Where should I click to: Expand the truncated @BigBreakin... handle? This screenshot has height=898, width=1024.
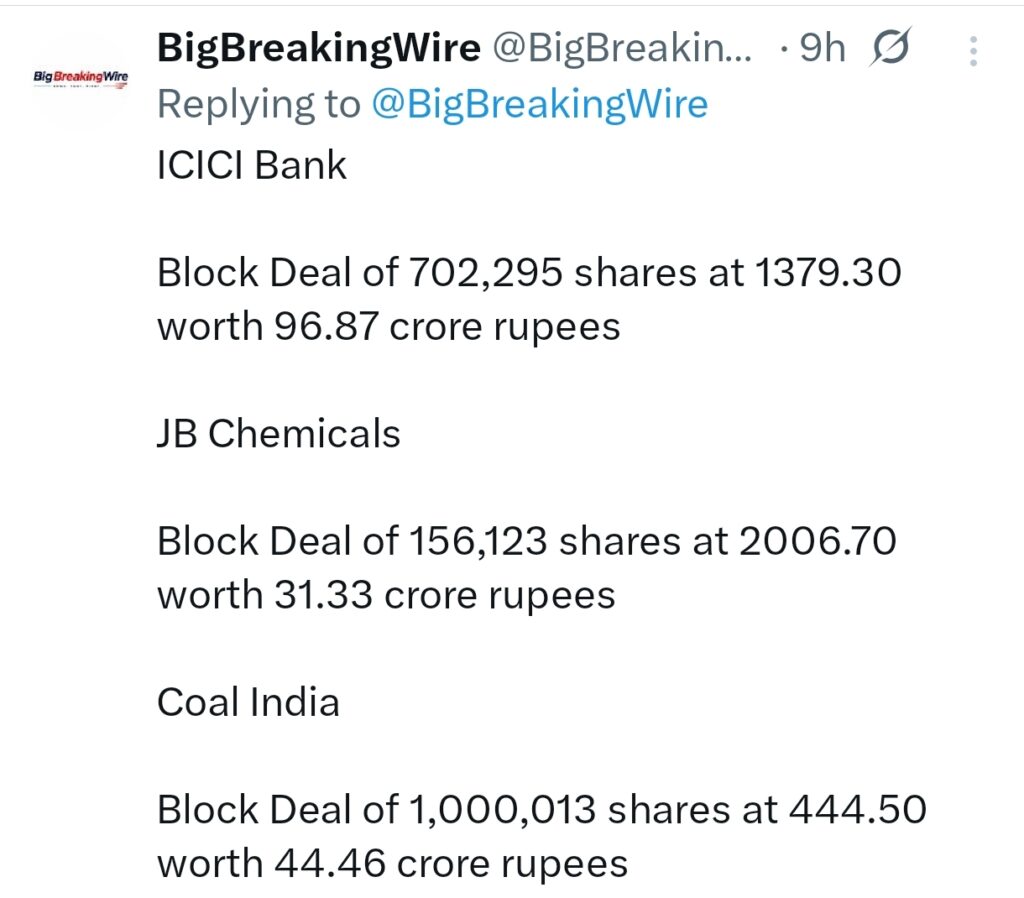pyautogui.click(x=630, y=47)
